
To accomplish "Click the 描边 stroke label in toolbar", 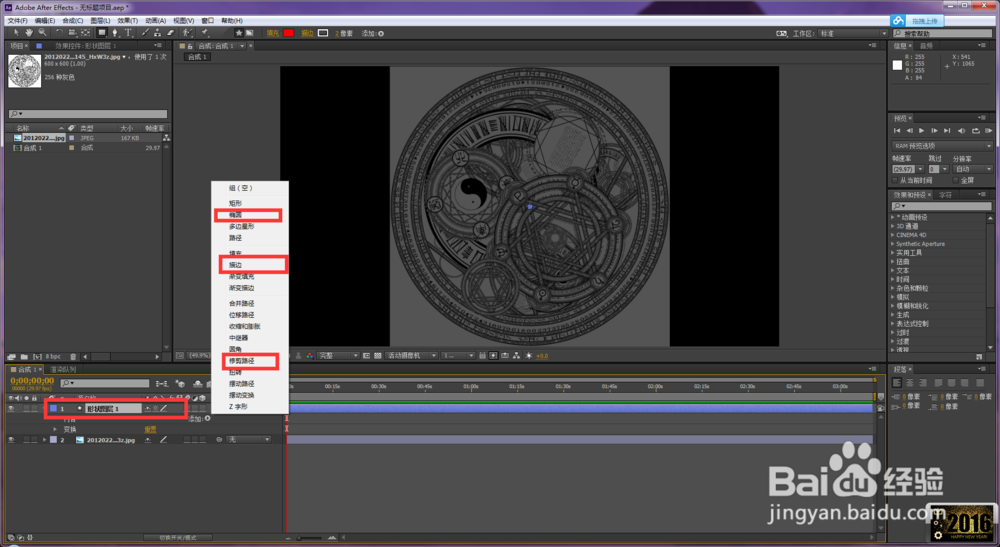I will coord(307,33).
